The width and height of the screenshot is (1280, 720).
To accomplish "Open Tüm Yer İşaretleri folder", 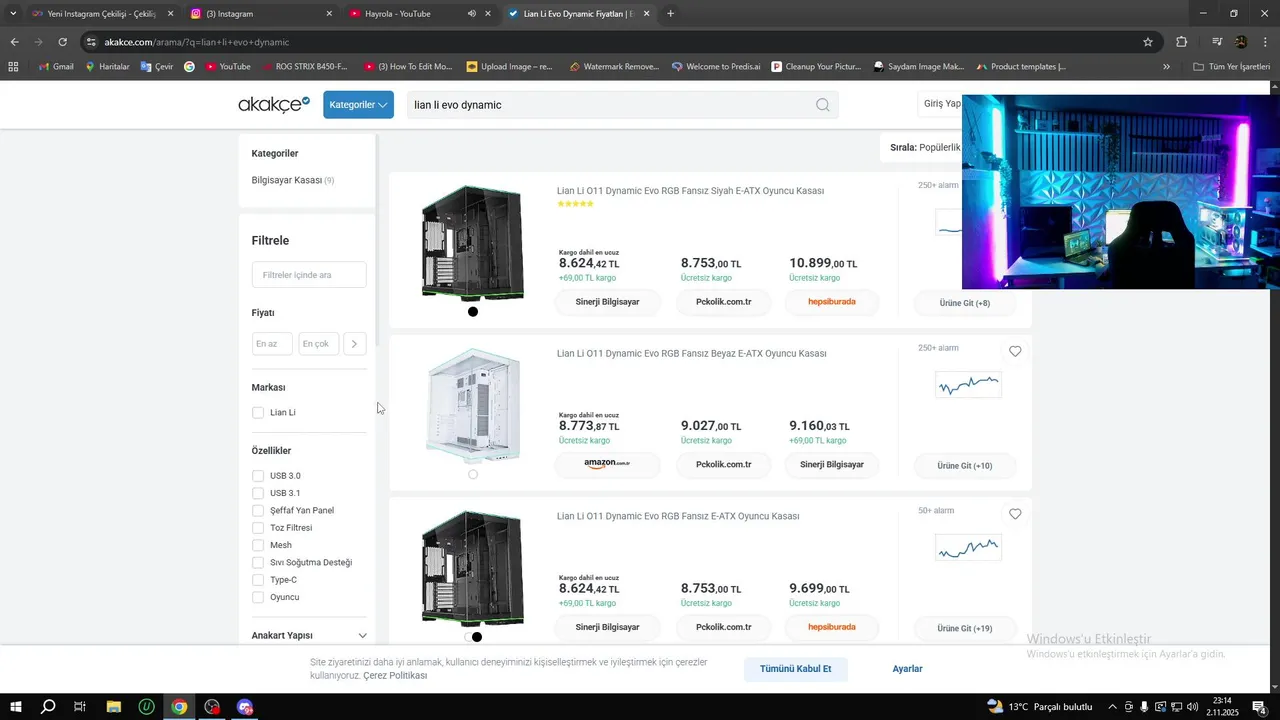I will click(1231, 67).
